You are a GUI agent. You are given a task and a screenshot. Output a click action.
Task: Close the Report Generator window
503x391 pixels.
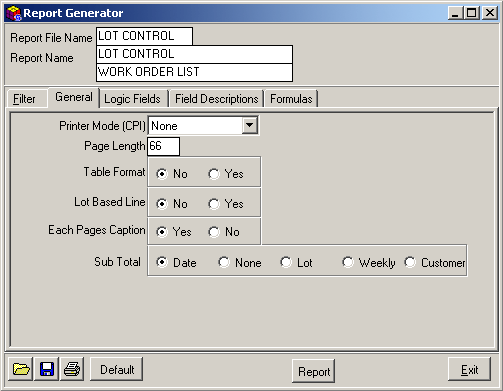pos(490,13)
